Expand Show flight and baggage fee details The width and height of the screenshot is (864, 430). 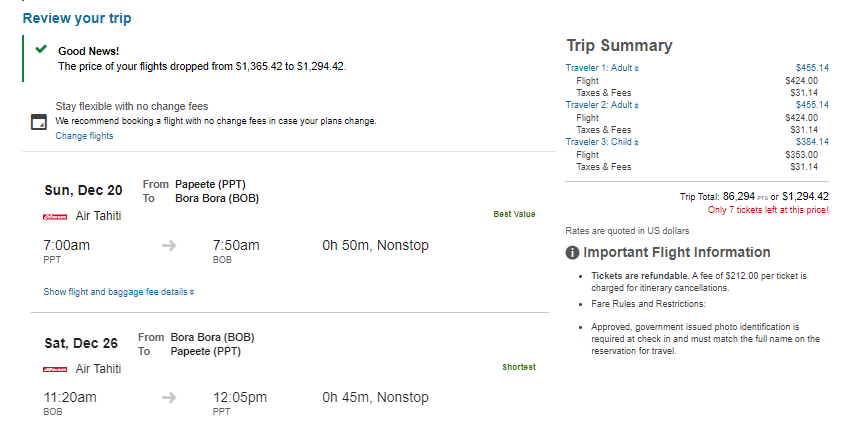pyautogui.click(x=118, y=292)
